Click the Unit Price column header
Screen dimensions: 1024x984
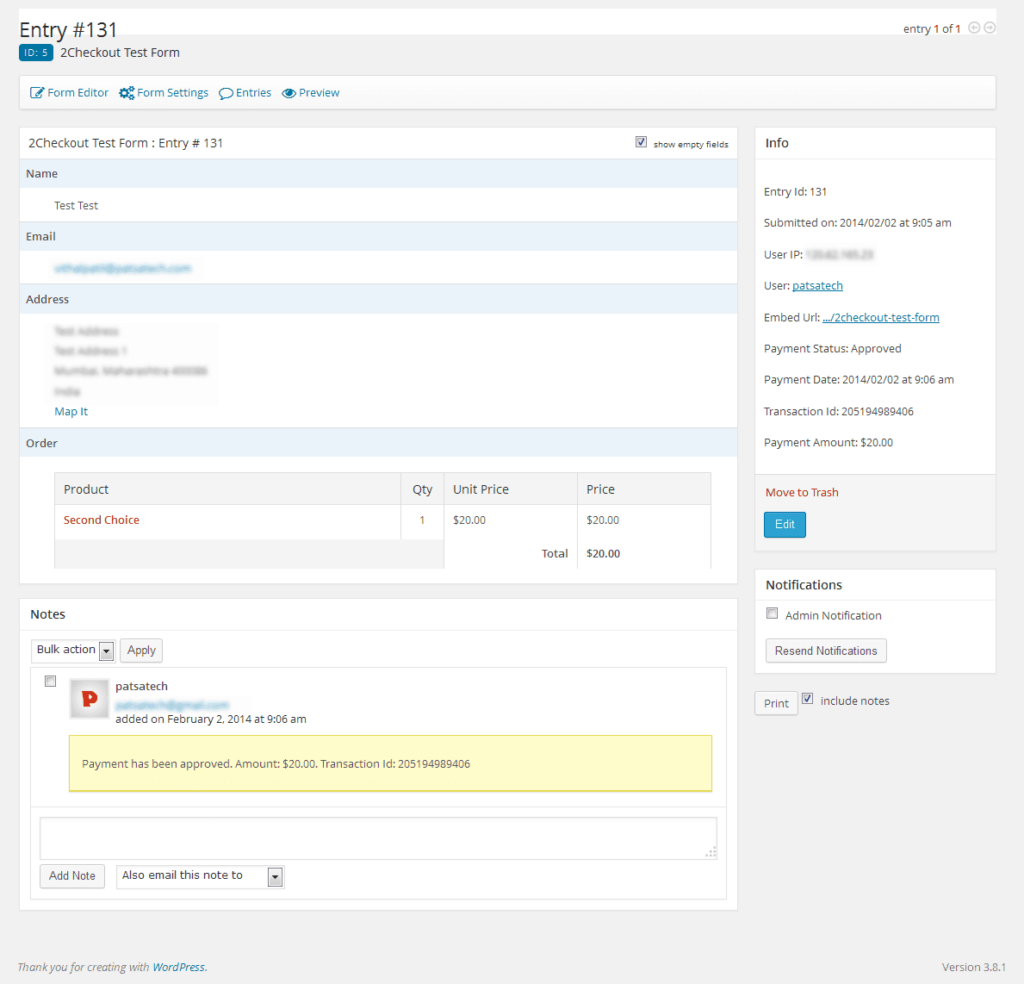point(481,489)
